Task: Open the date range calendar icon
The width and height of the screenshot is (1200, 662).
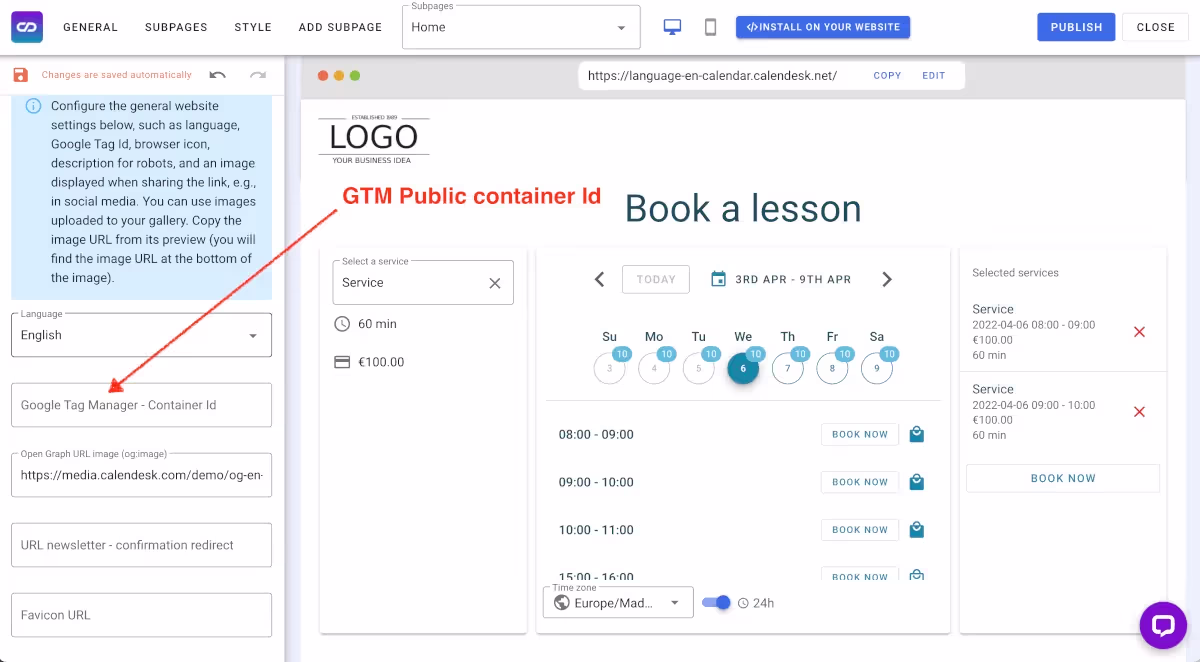Action: [718, 279]
